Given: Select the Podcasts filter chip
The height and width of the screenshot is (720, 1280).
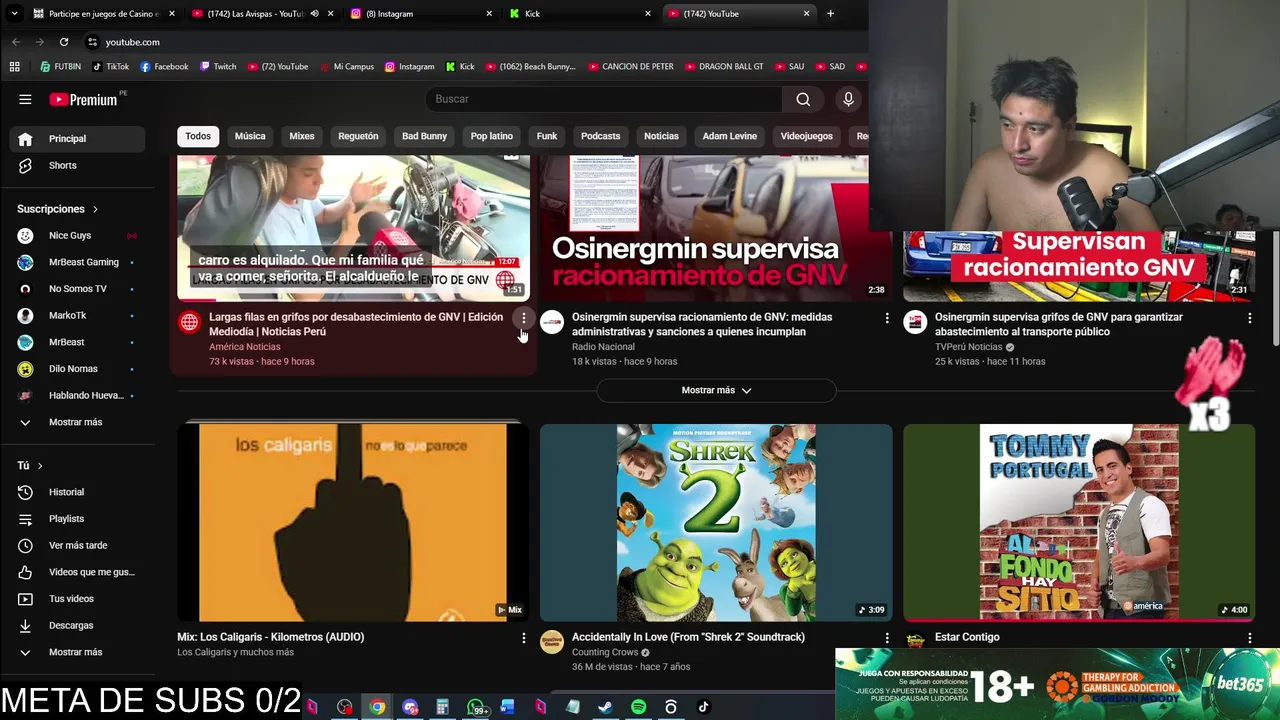Looking at the screenshot, I should [600, 136].
